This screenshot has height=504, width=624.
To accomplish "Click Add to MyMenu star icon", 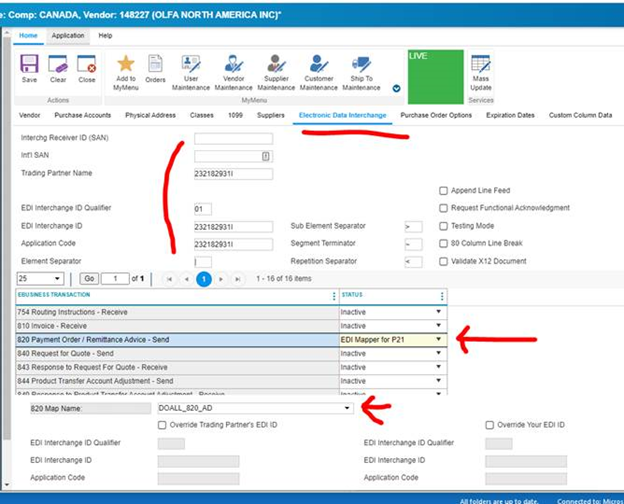I will click(126, 65).
